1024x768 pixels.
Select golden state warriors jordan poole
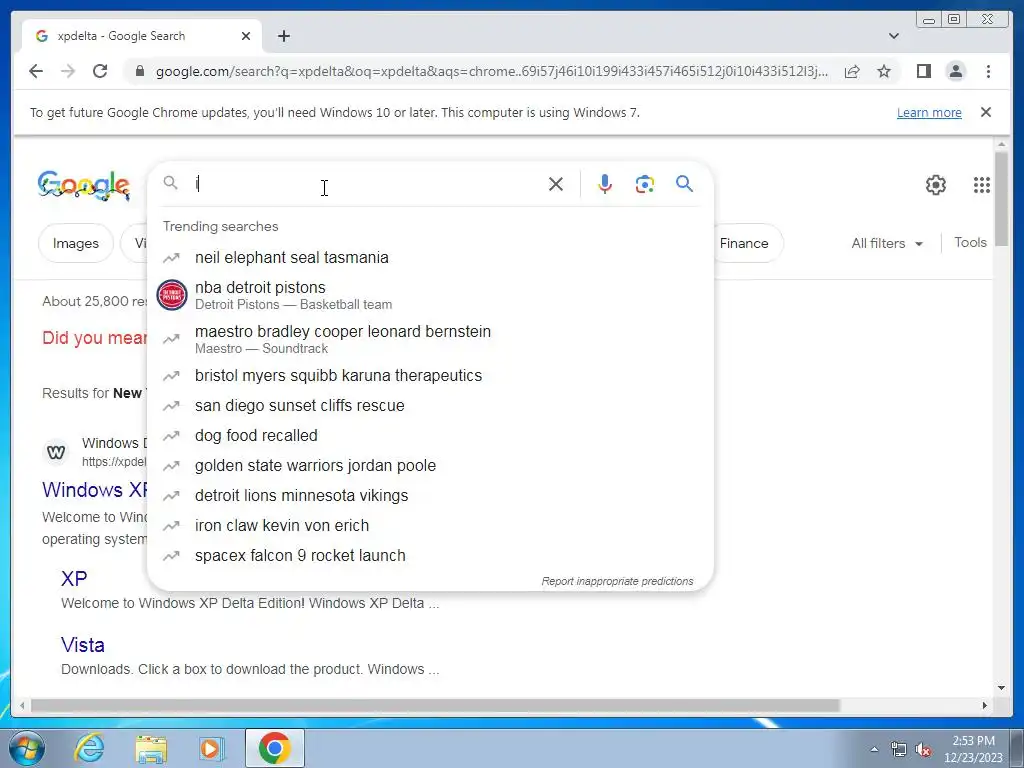[x=430, y=466]
